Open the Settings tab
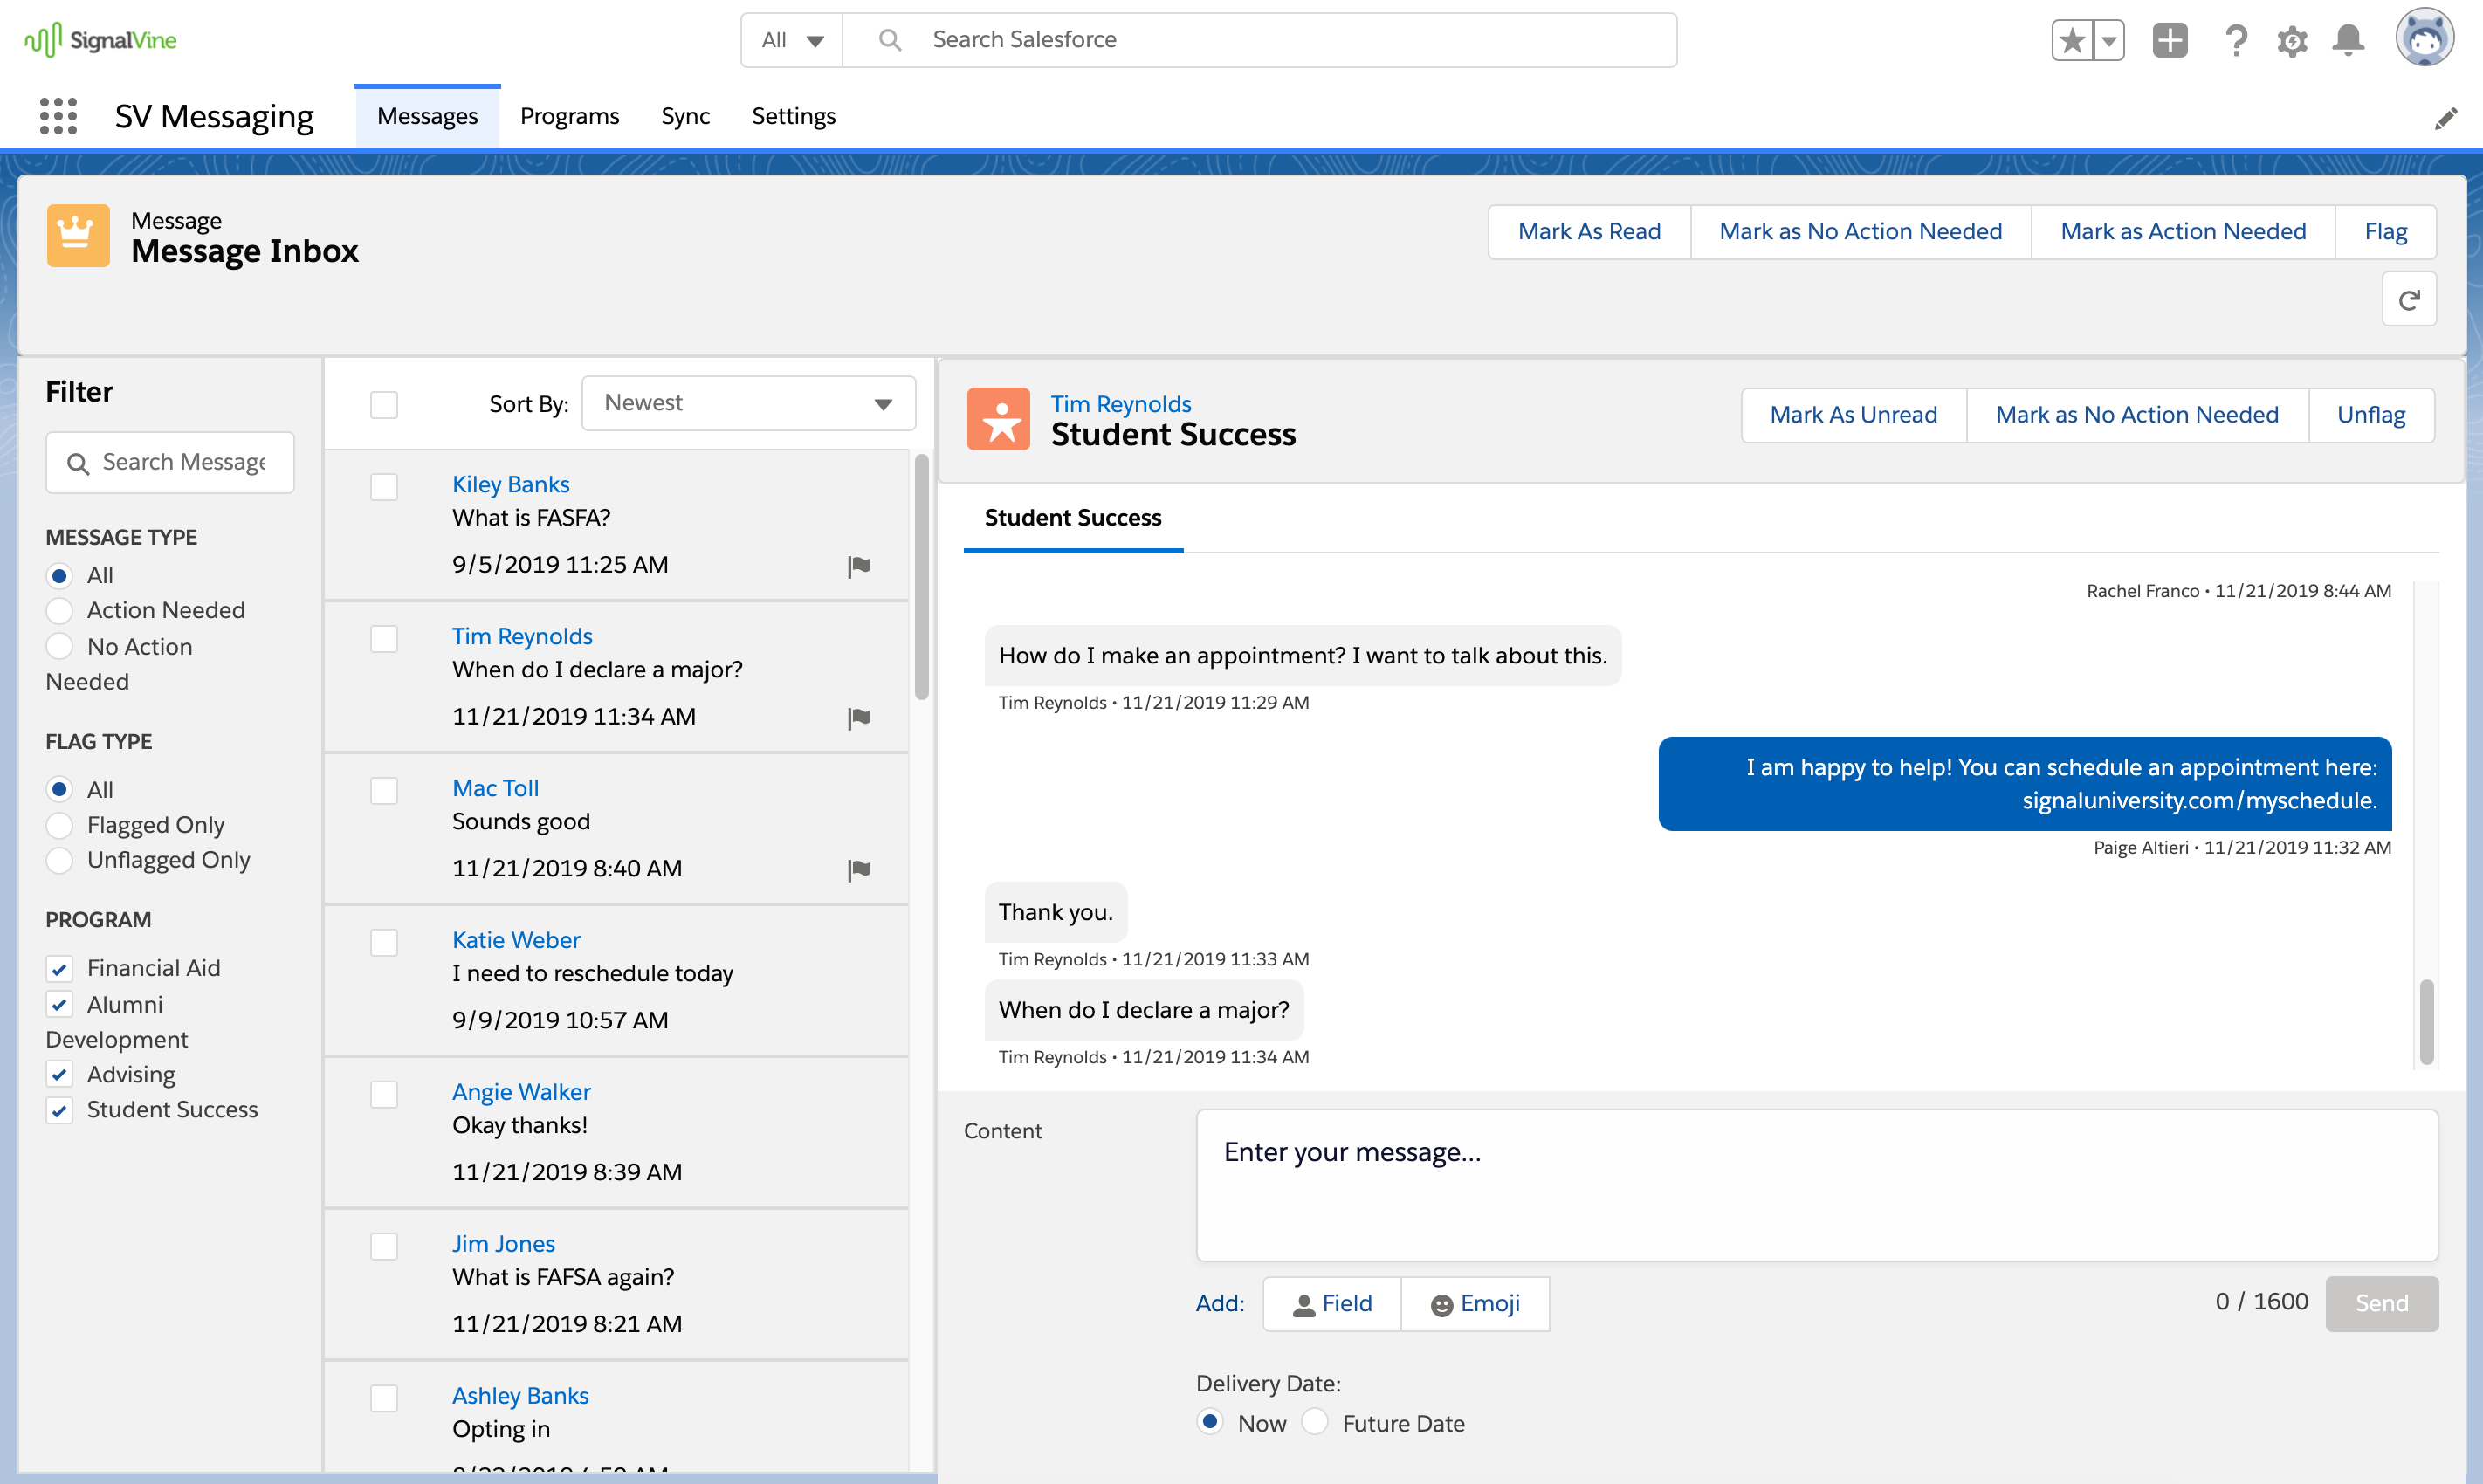This screenshot has height=1484, width=2483. (793, 116)
